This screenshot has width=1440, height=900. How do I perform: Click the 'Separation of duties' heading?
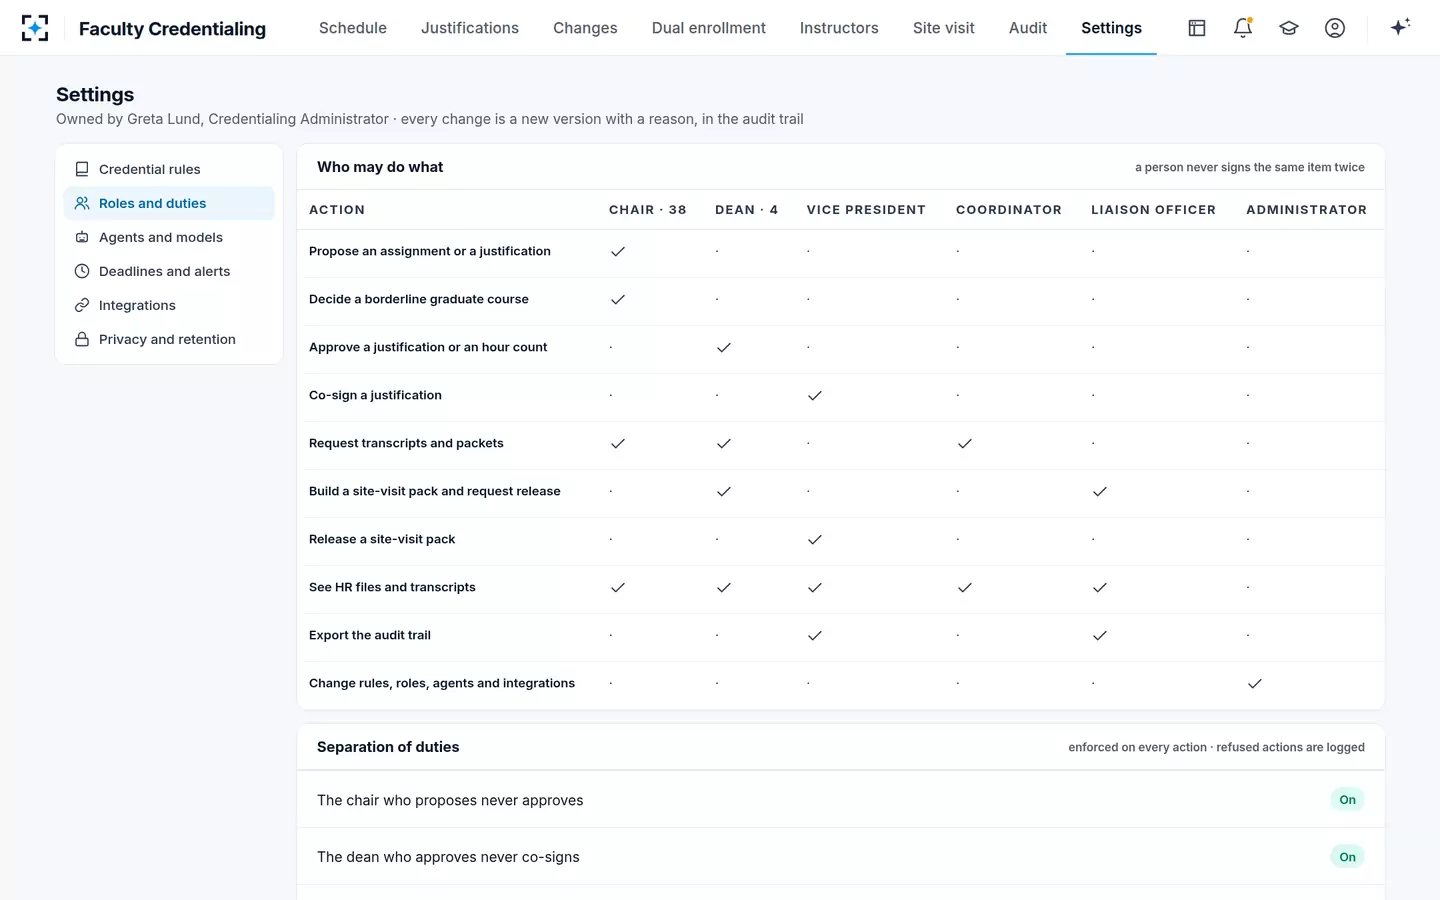click(x=388, y=747)
